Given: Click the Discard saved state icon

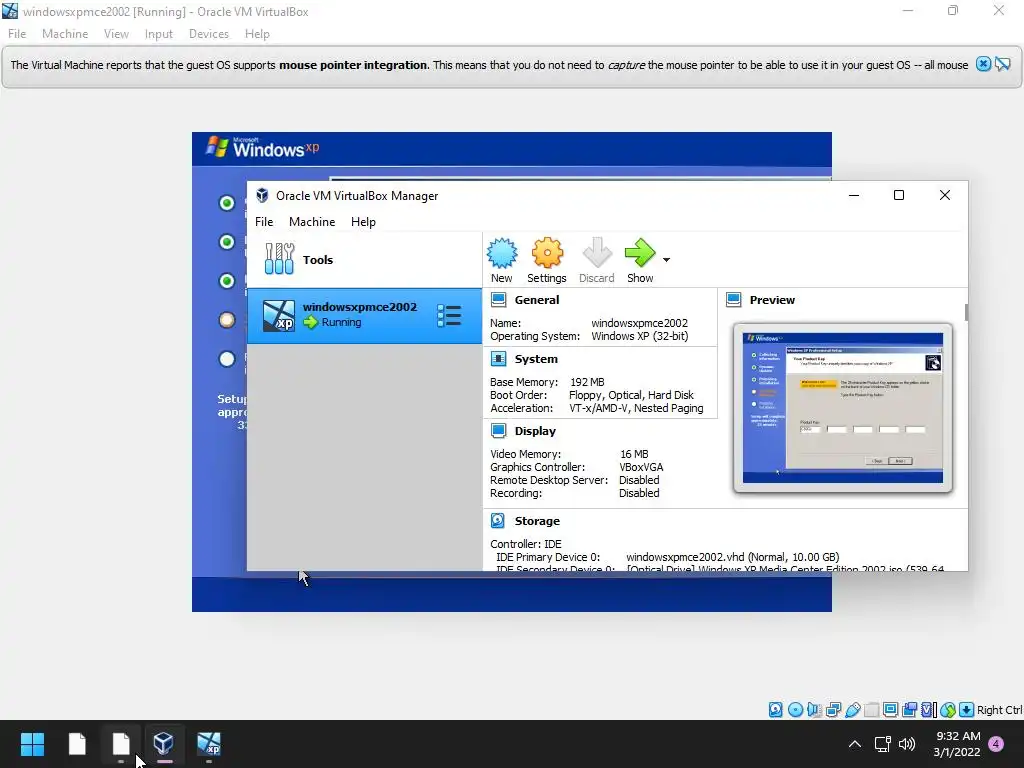Looking at the screenshot, I should [597, 253].
